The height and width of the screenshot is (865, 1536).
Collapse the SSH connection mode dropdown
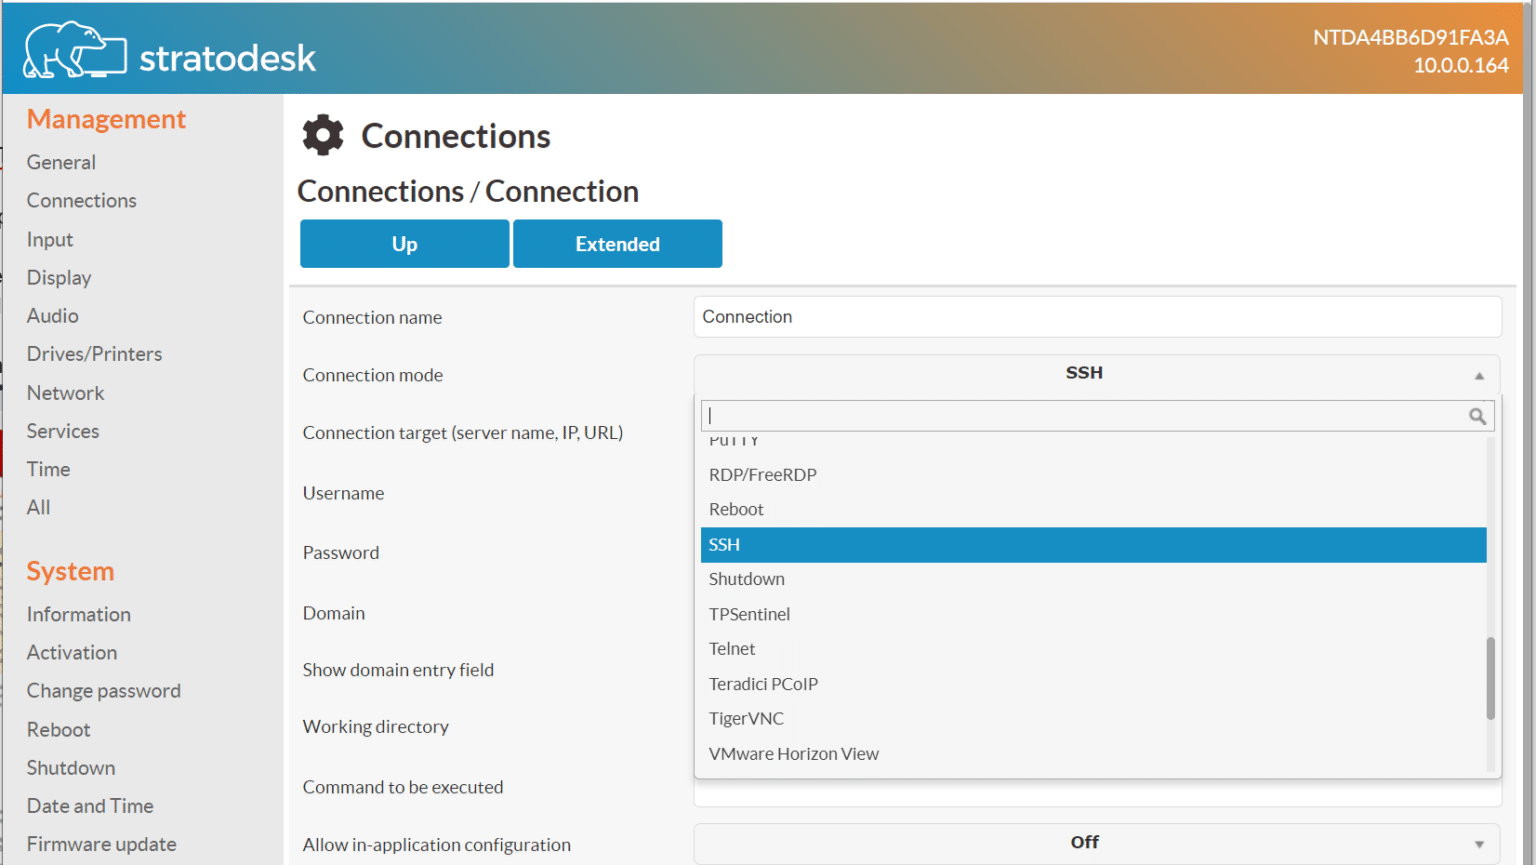[x=1097, y=374]
